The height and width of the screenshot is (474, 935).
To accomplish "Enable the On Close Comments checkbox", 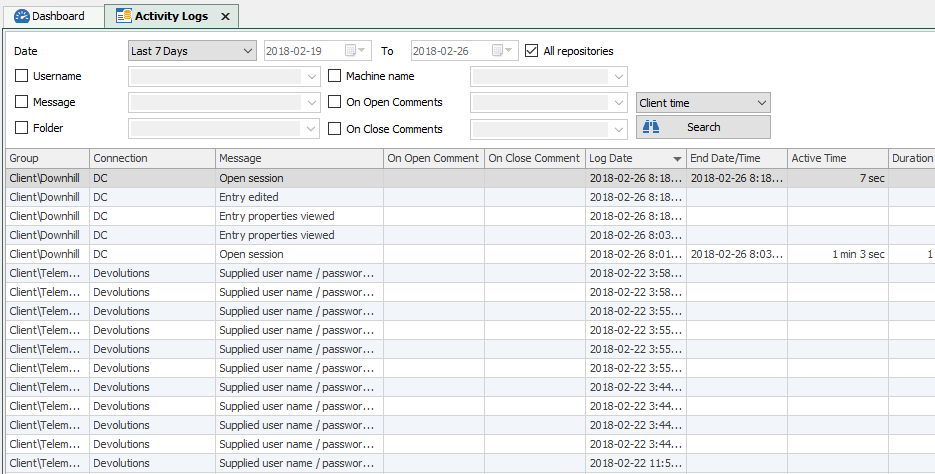I will tap(335, 128).
